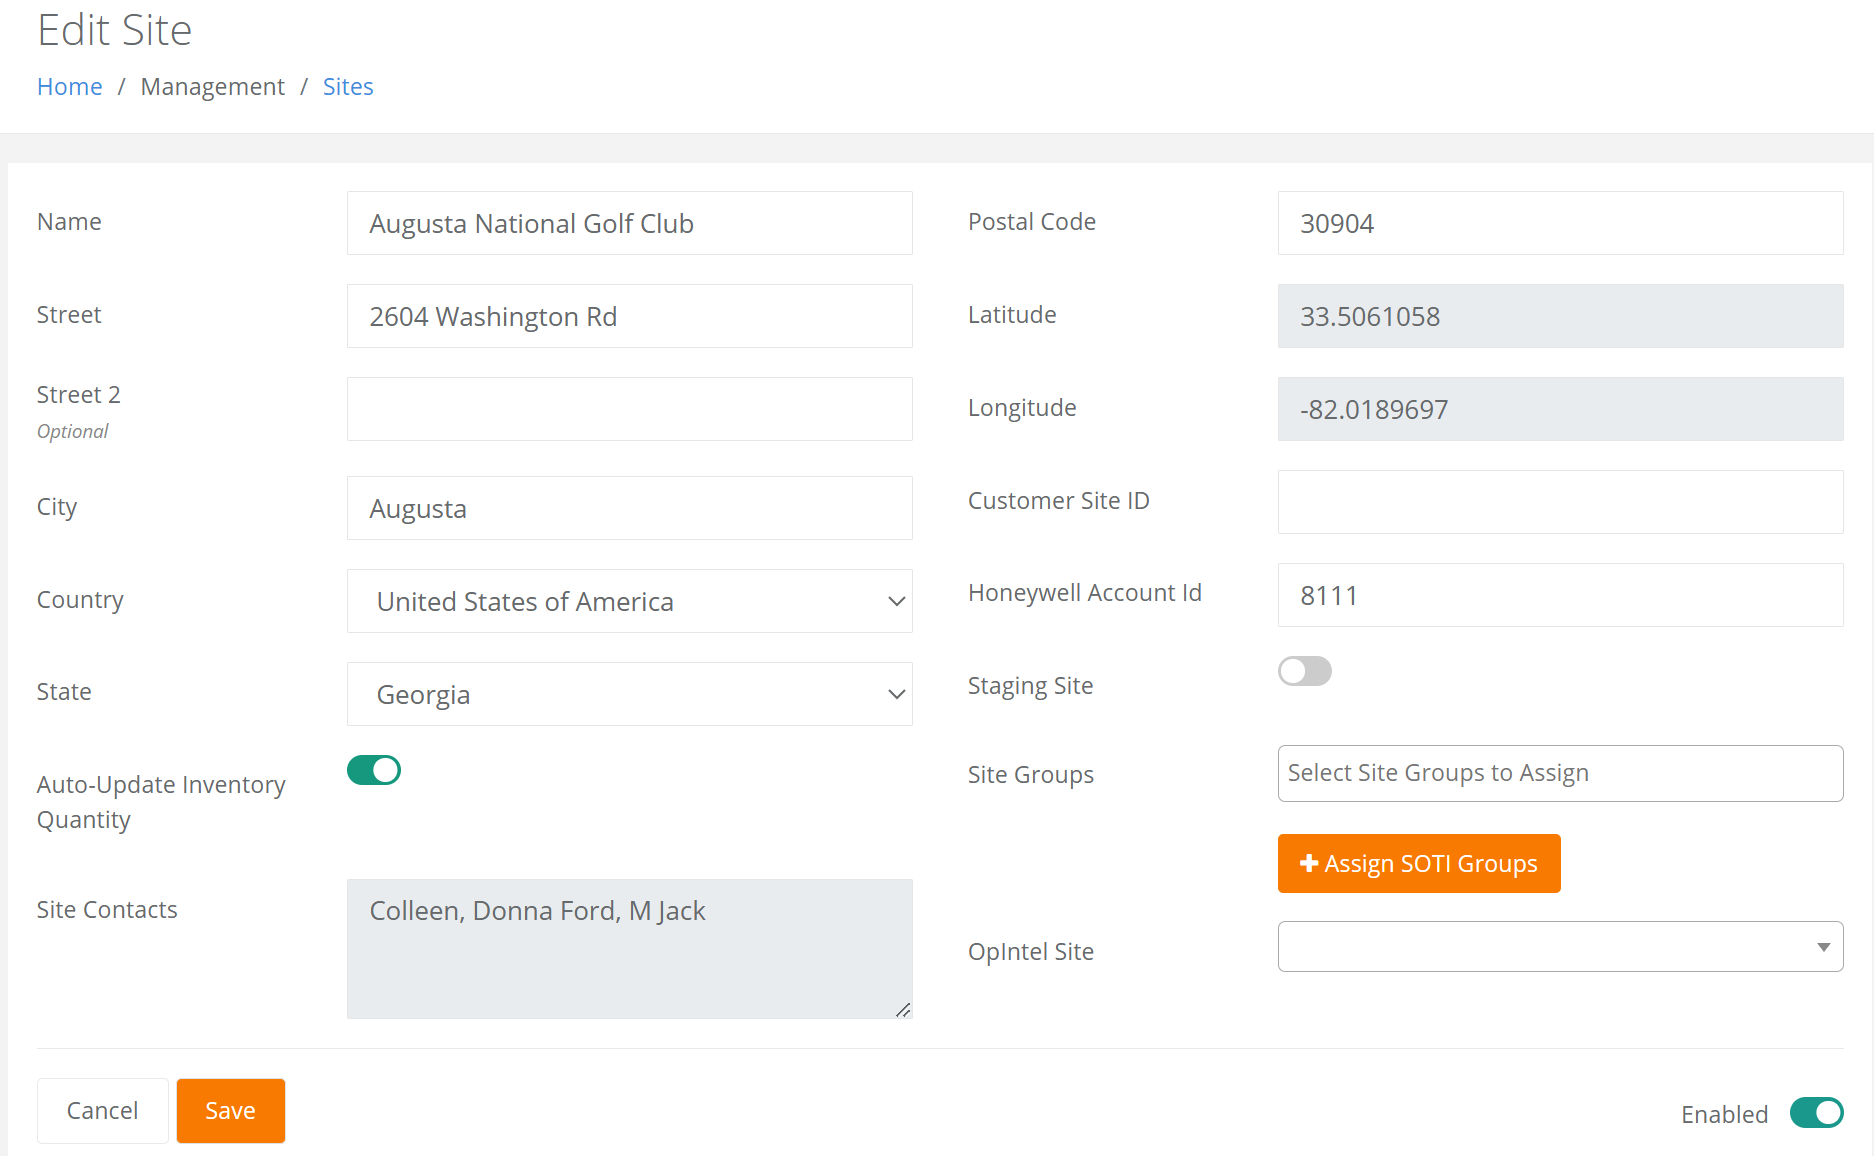Click the Honeywell Account Id label
The height and width of the screenshot is (1156, 1874).
pos(1085,593)
